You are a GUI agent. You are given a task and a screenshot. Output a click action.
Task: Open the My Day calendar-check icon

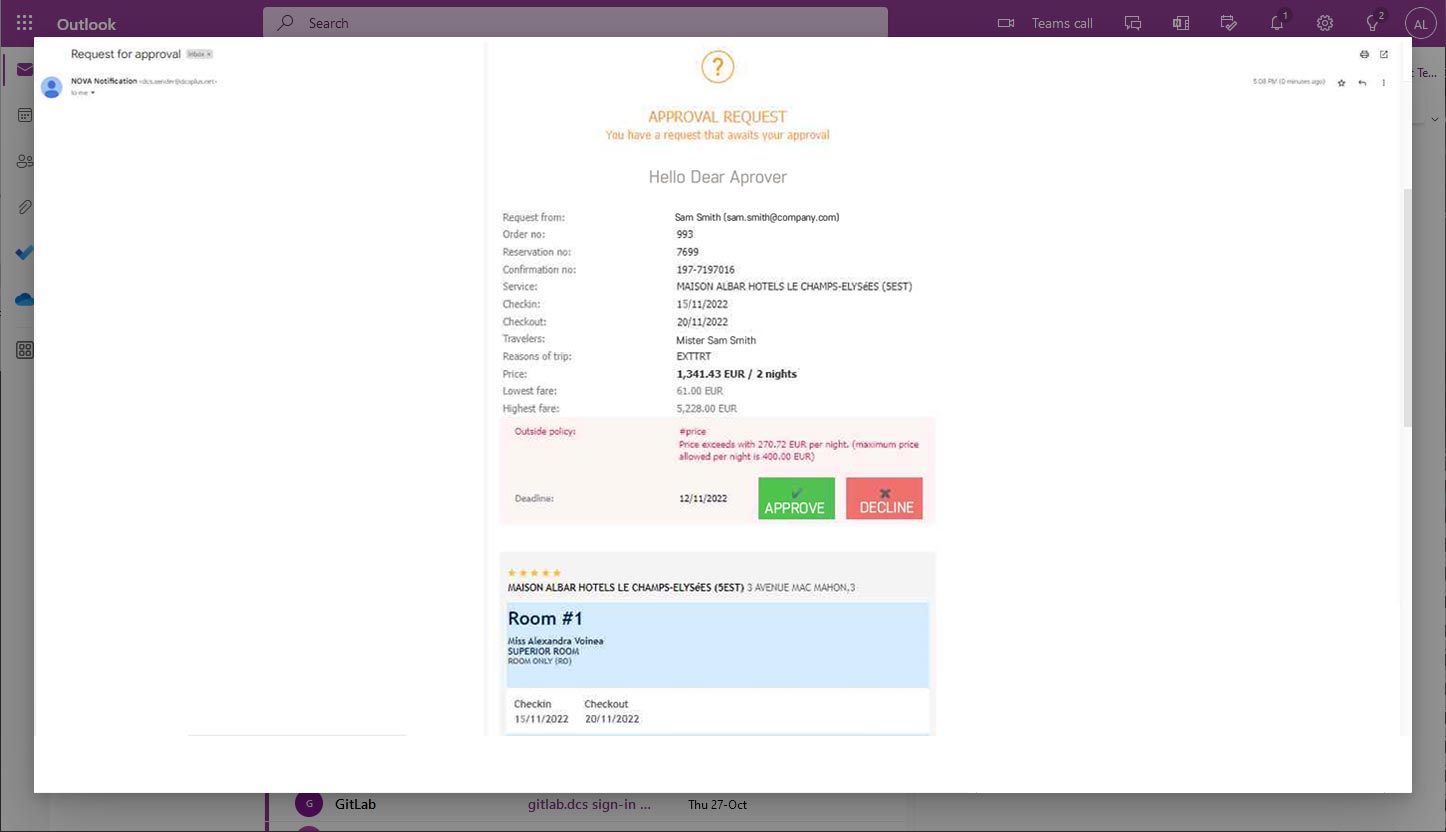[1229, 23]
